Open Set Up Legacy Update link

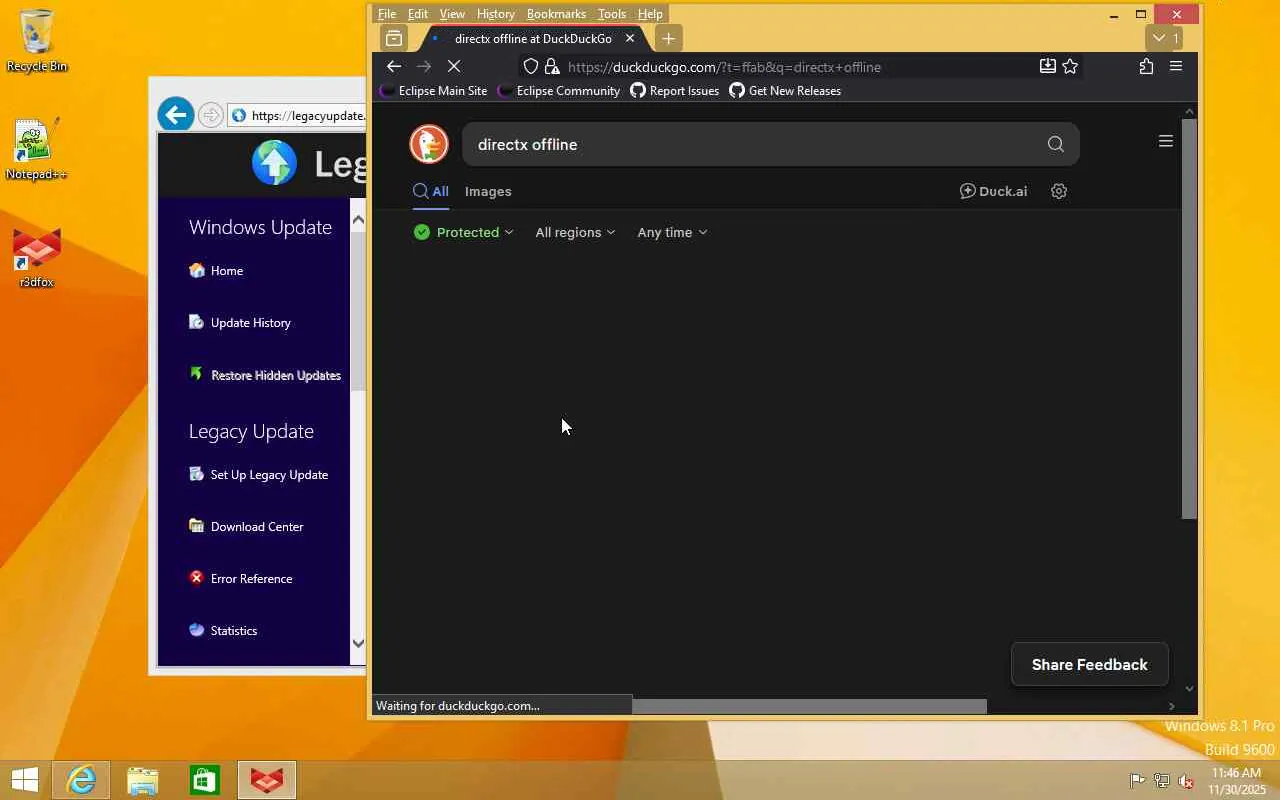259,475
